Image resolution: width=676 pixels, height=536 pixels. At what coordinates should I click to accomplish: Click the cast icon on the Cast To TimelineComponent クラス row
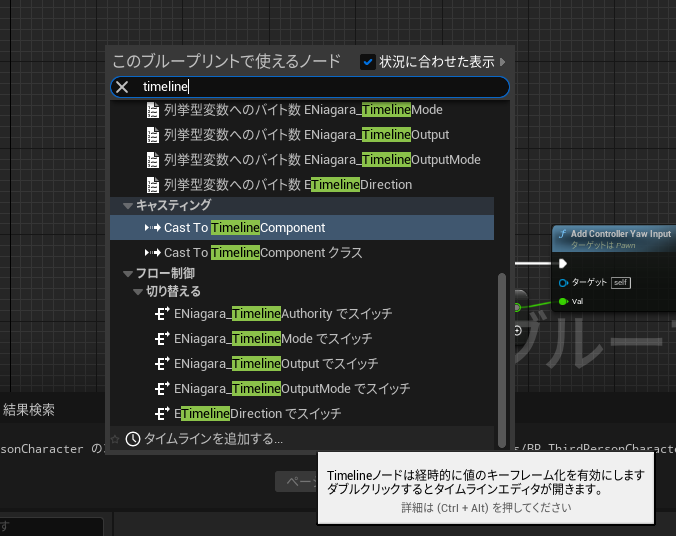pos(153,253)
